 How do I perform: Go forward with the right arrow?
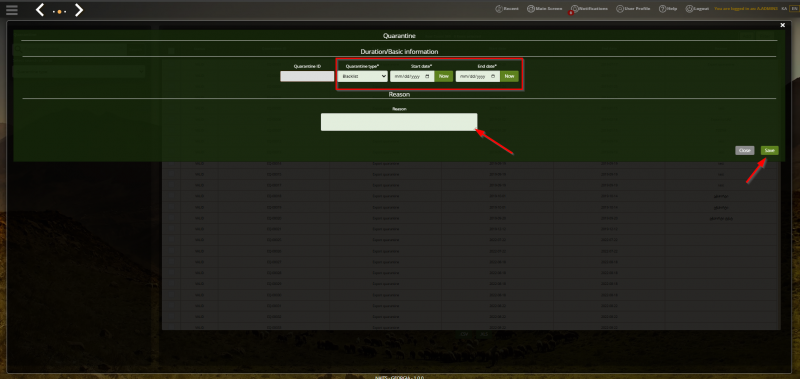pos(79,10)
